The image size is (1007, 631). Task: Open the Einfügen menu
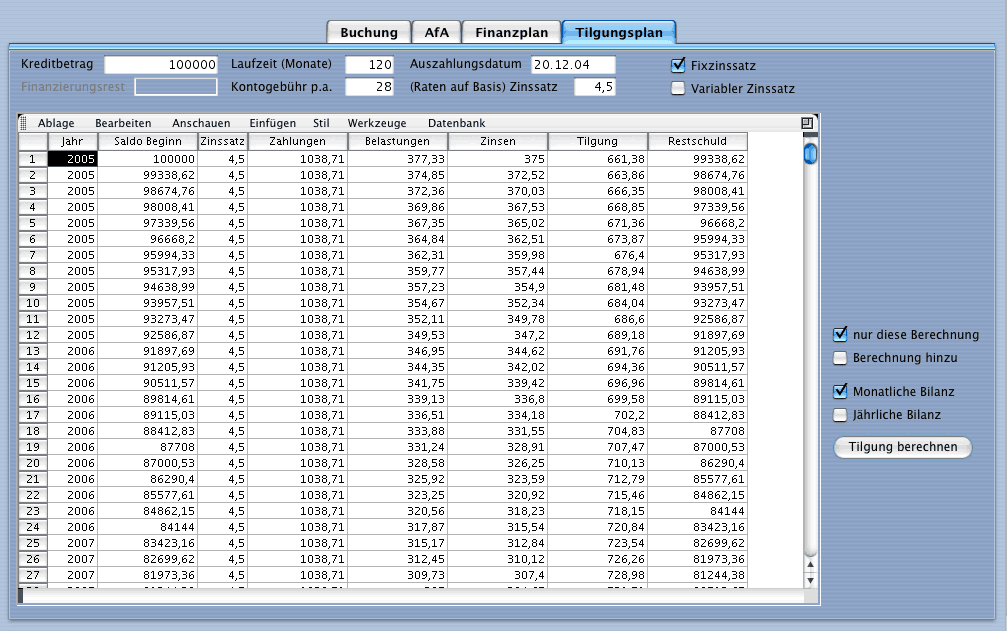tap(273, 123)
